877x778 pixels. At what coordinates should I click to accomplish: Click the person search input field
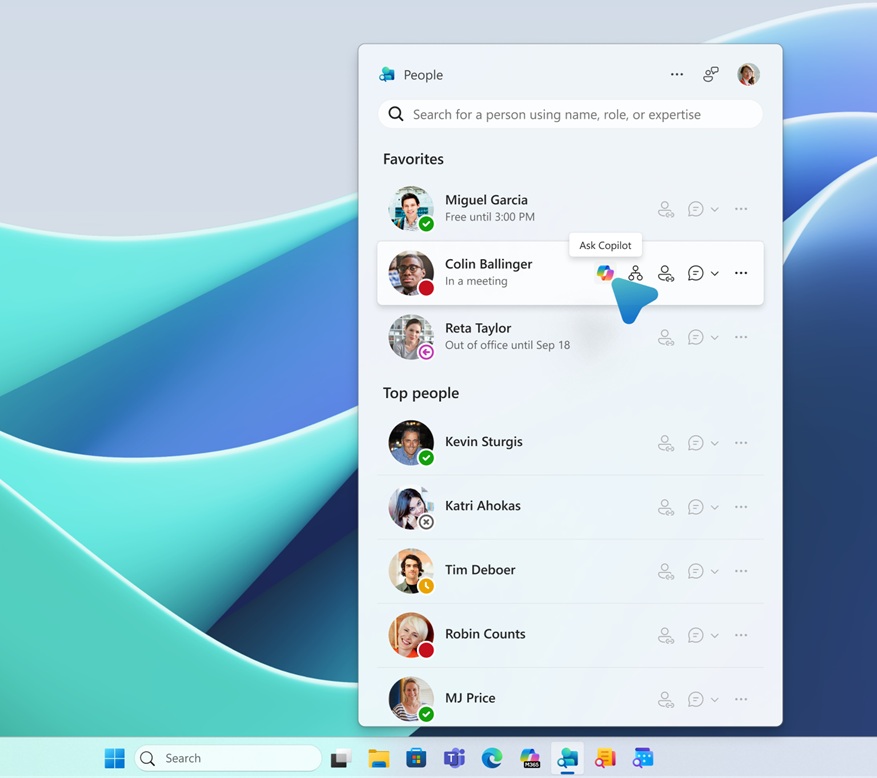pyautogui.click(x=570, y=114)
